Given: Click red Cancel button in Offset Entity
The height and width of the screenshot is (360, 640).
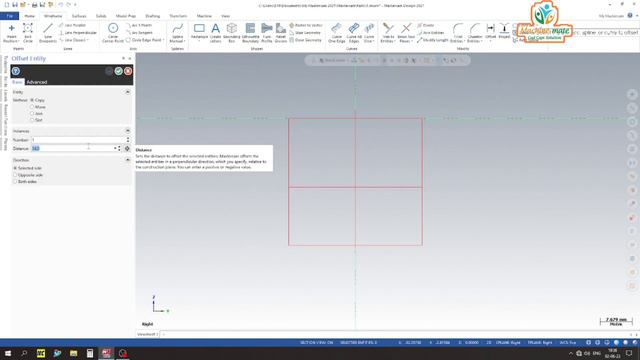Looking at the screenshot, I should click(x=128, y=71).
